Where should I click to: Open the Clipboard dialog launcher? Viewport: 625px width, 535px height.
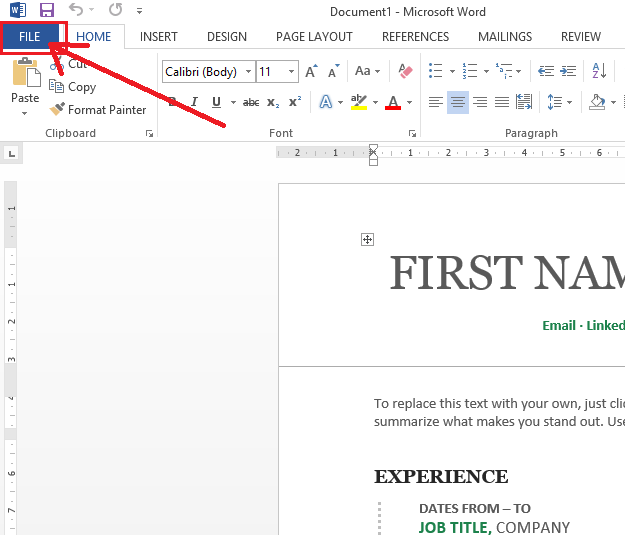click(149, 134)
